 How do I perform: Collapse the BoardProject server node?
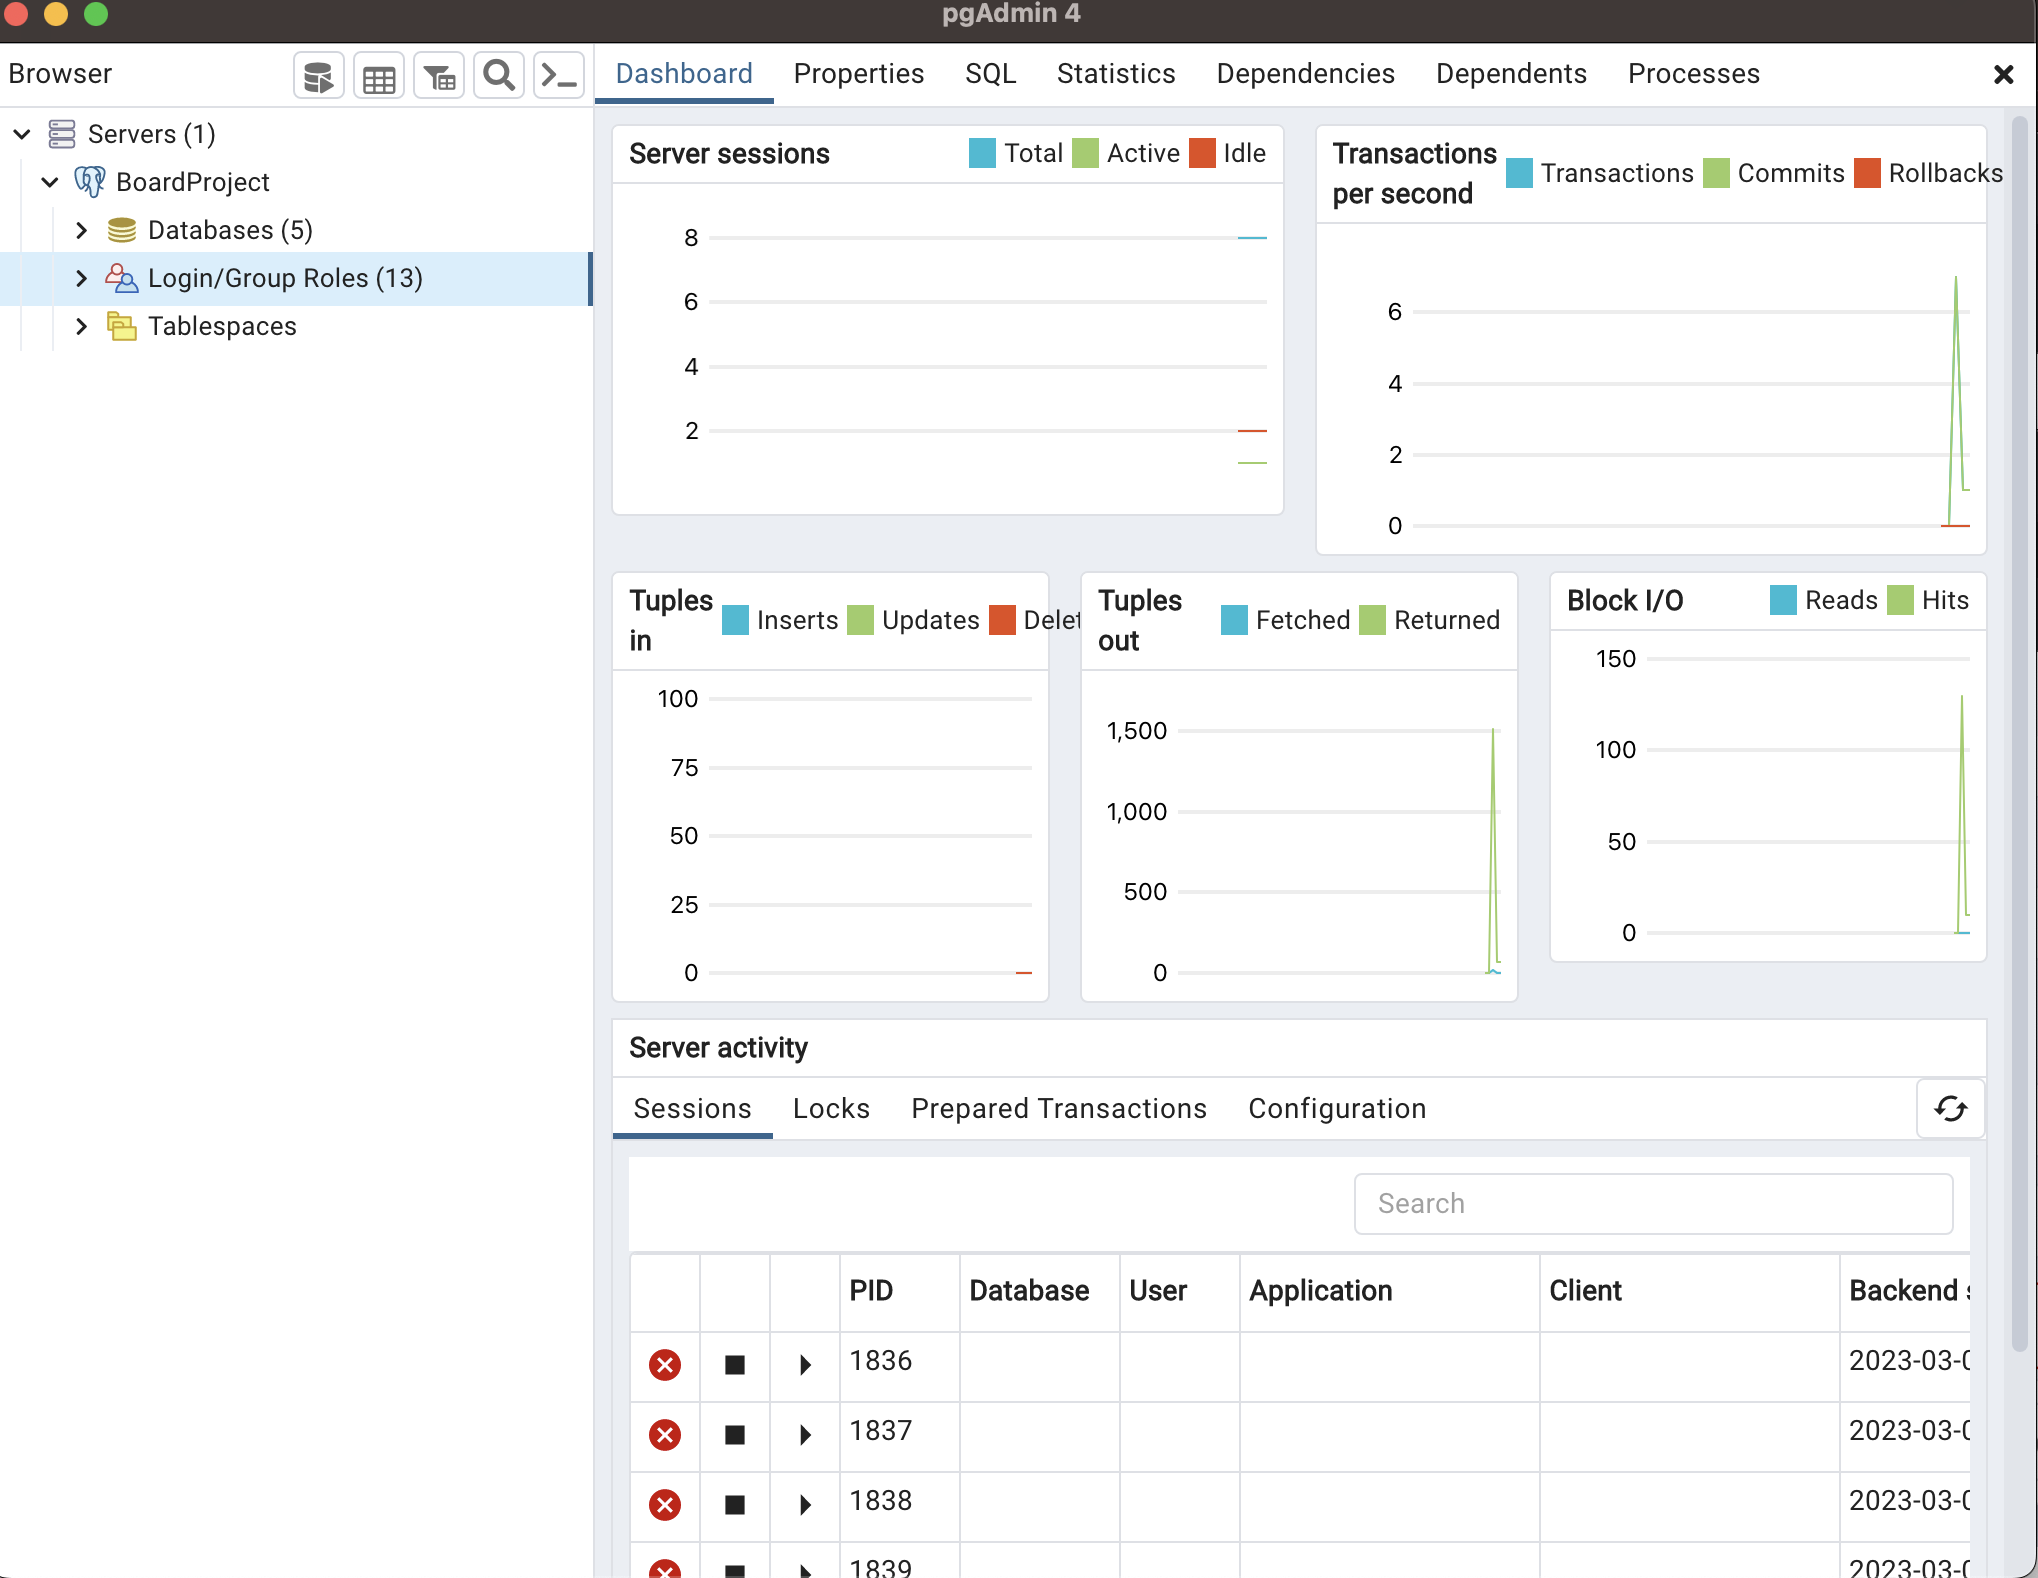(50, 182)
